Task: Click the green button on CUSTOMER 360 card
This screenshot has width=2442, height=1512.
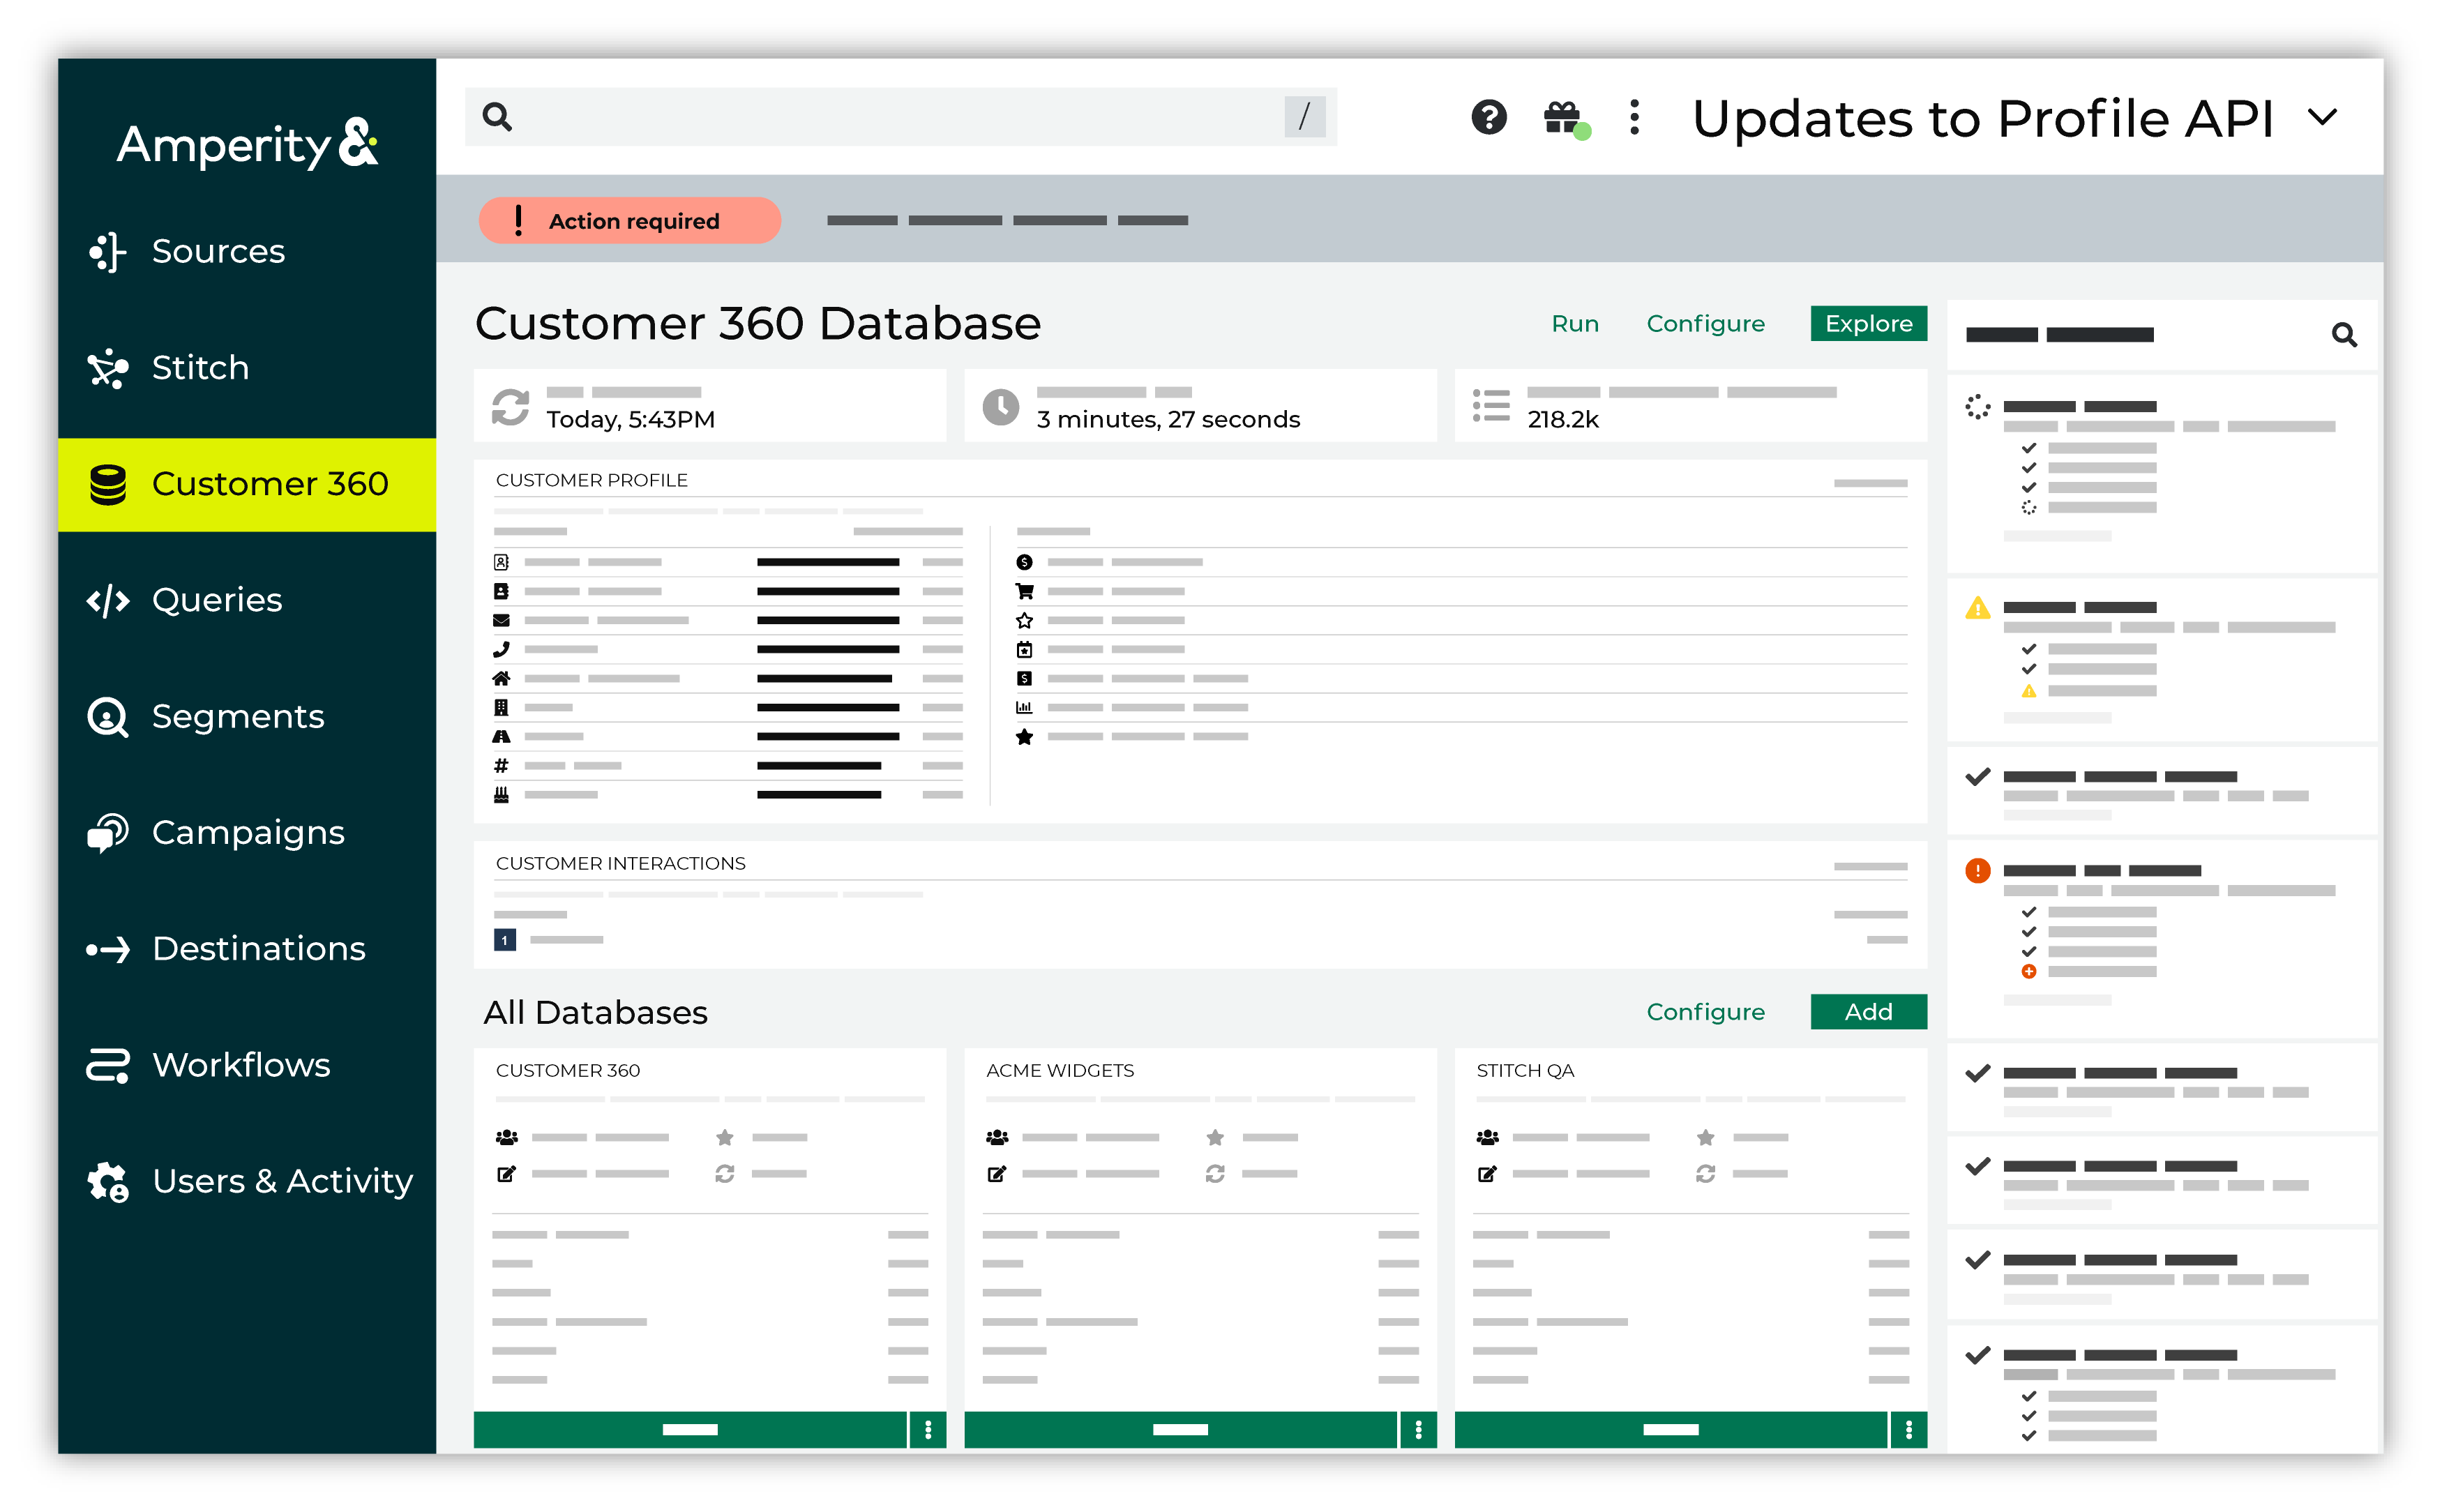Action: 690,1430
